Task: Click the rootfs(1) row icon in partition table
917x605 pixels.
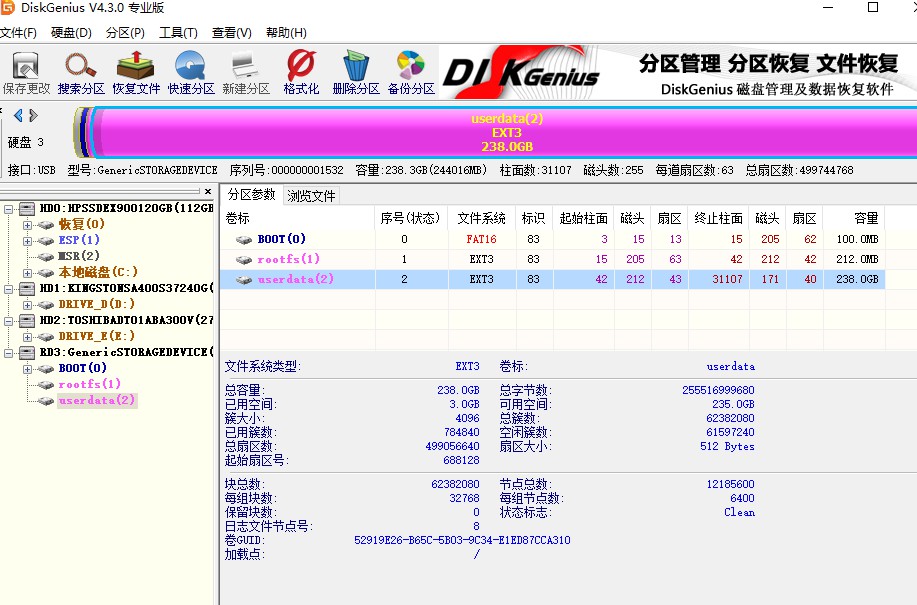Action: pos(244,260)
